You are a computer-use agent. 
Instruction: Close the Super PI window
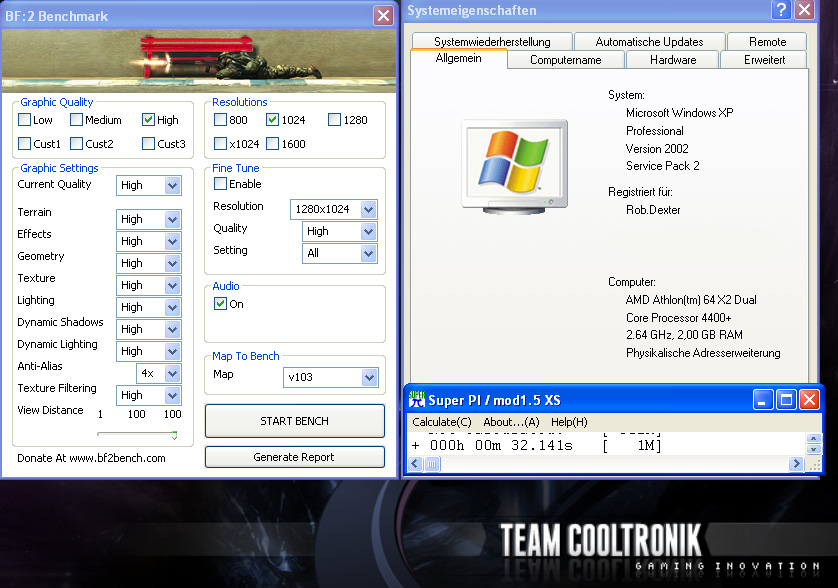[x=810, y=400]
